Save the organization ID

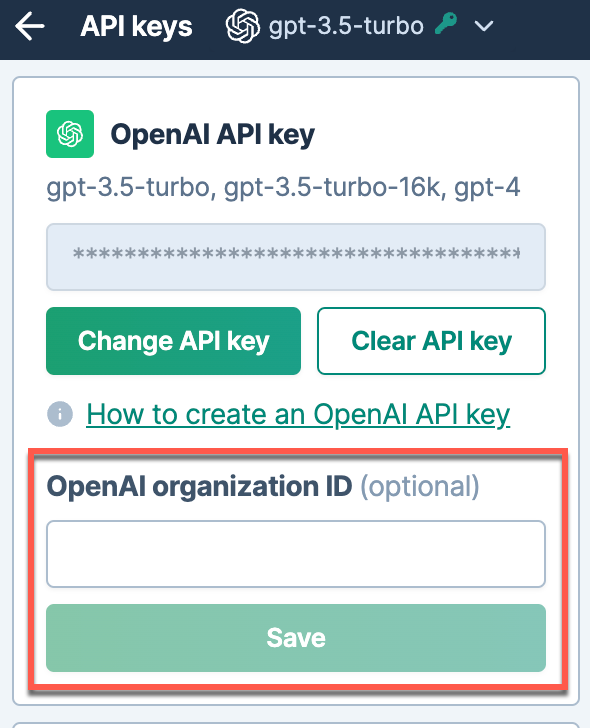click(x=296, y=638)
